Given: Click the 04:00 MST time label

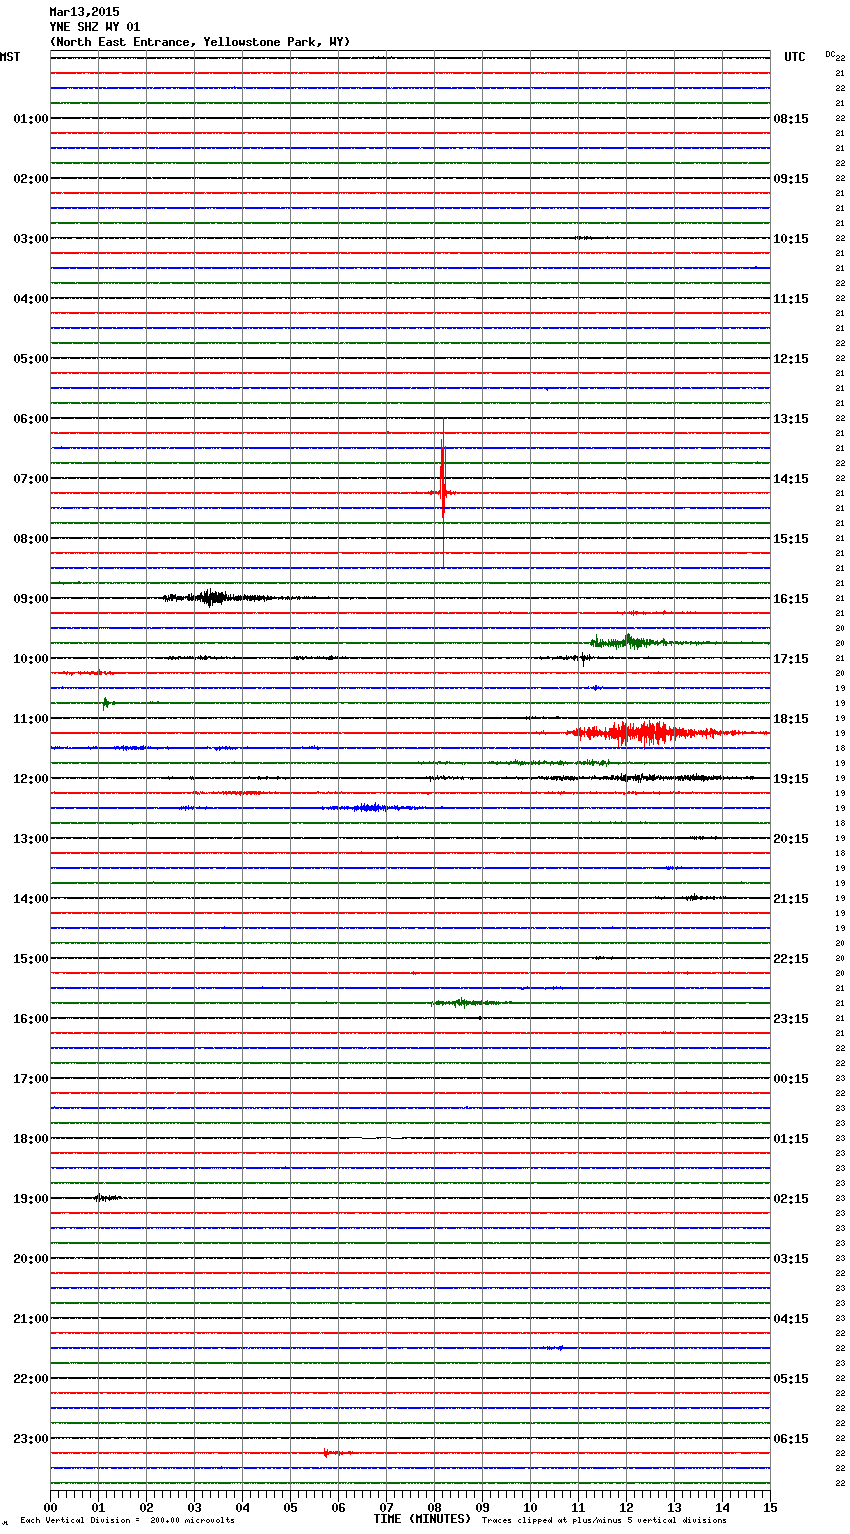Looking at the screenshot, I should point(30,299).
